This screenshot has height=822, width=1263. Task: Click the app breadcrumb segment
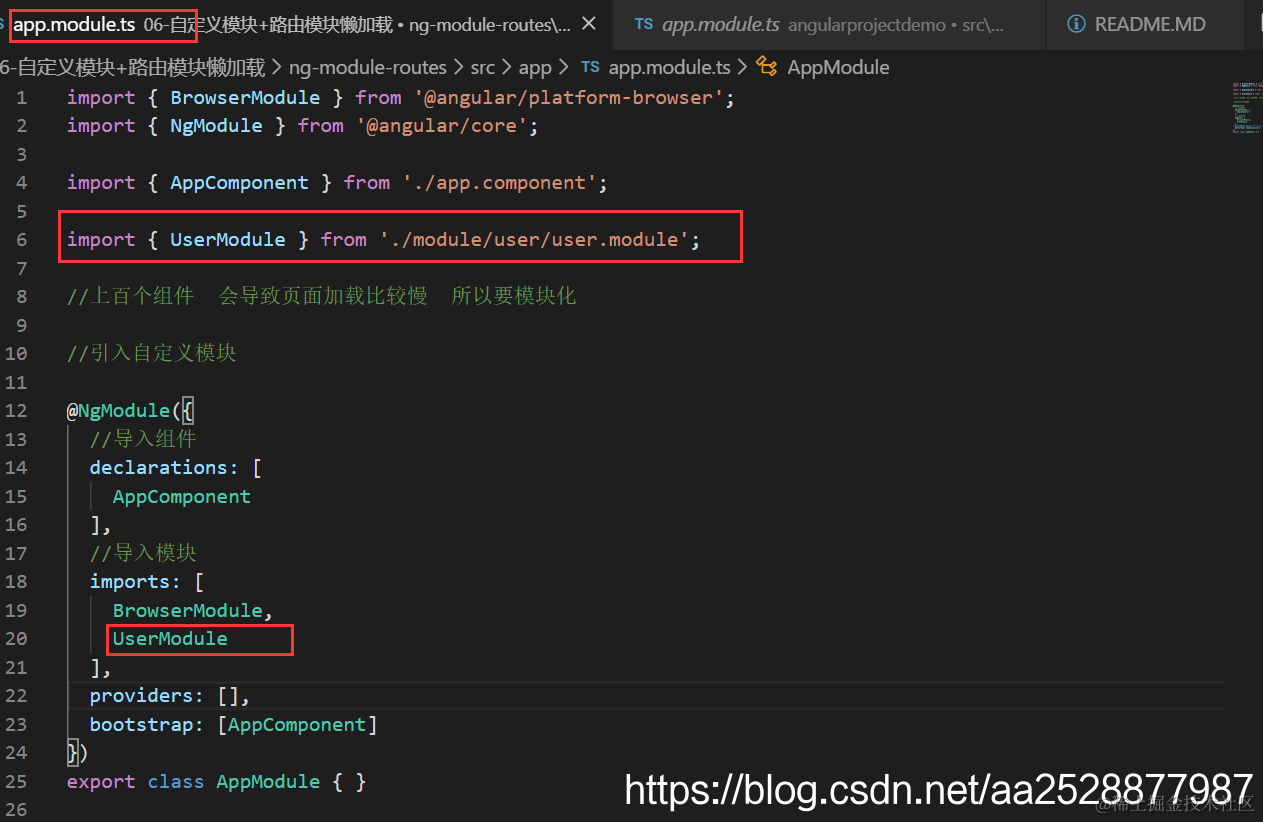pyautogui.click(x=535, y=68)
